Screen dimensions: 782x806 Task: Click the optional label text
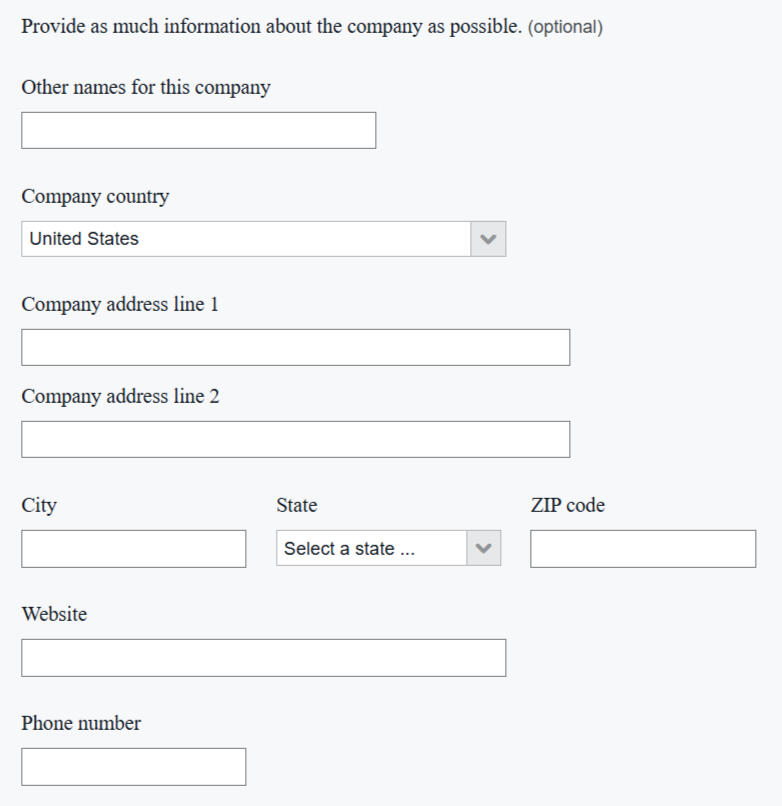tap(562, 27)
